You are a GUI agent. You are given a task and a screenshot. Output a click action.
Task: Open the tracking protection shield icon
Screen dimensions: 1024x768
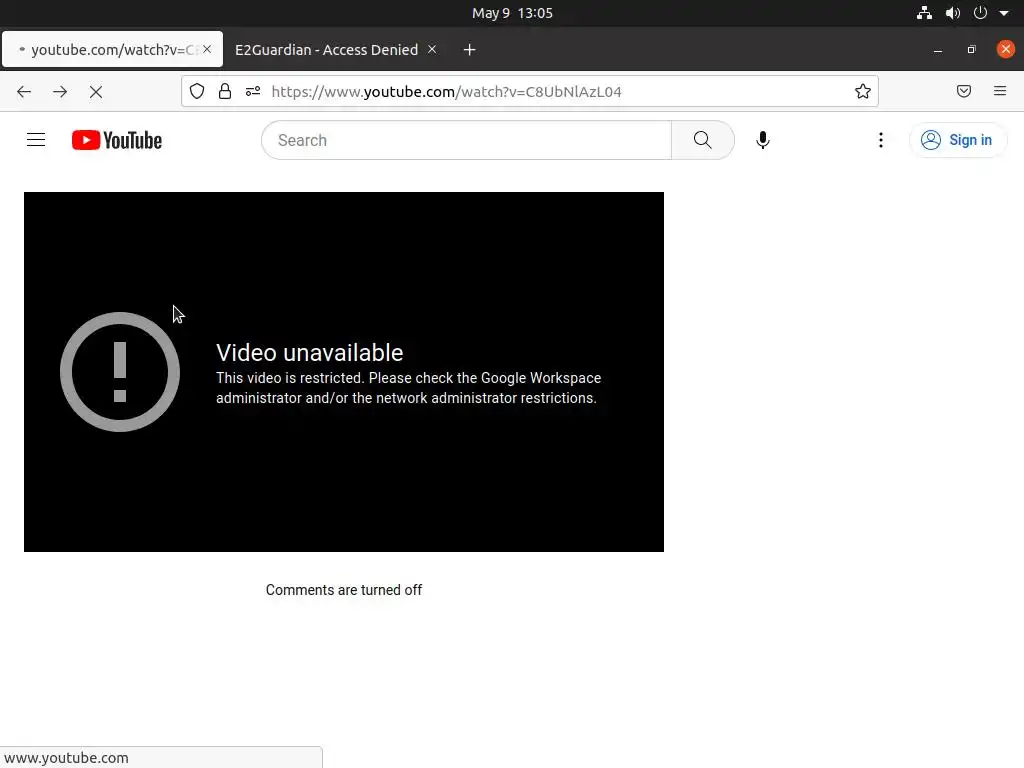[197, 91]
